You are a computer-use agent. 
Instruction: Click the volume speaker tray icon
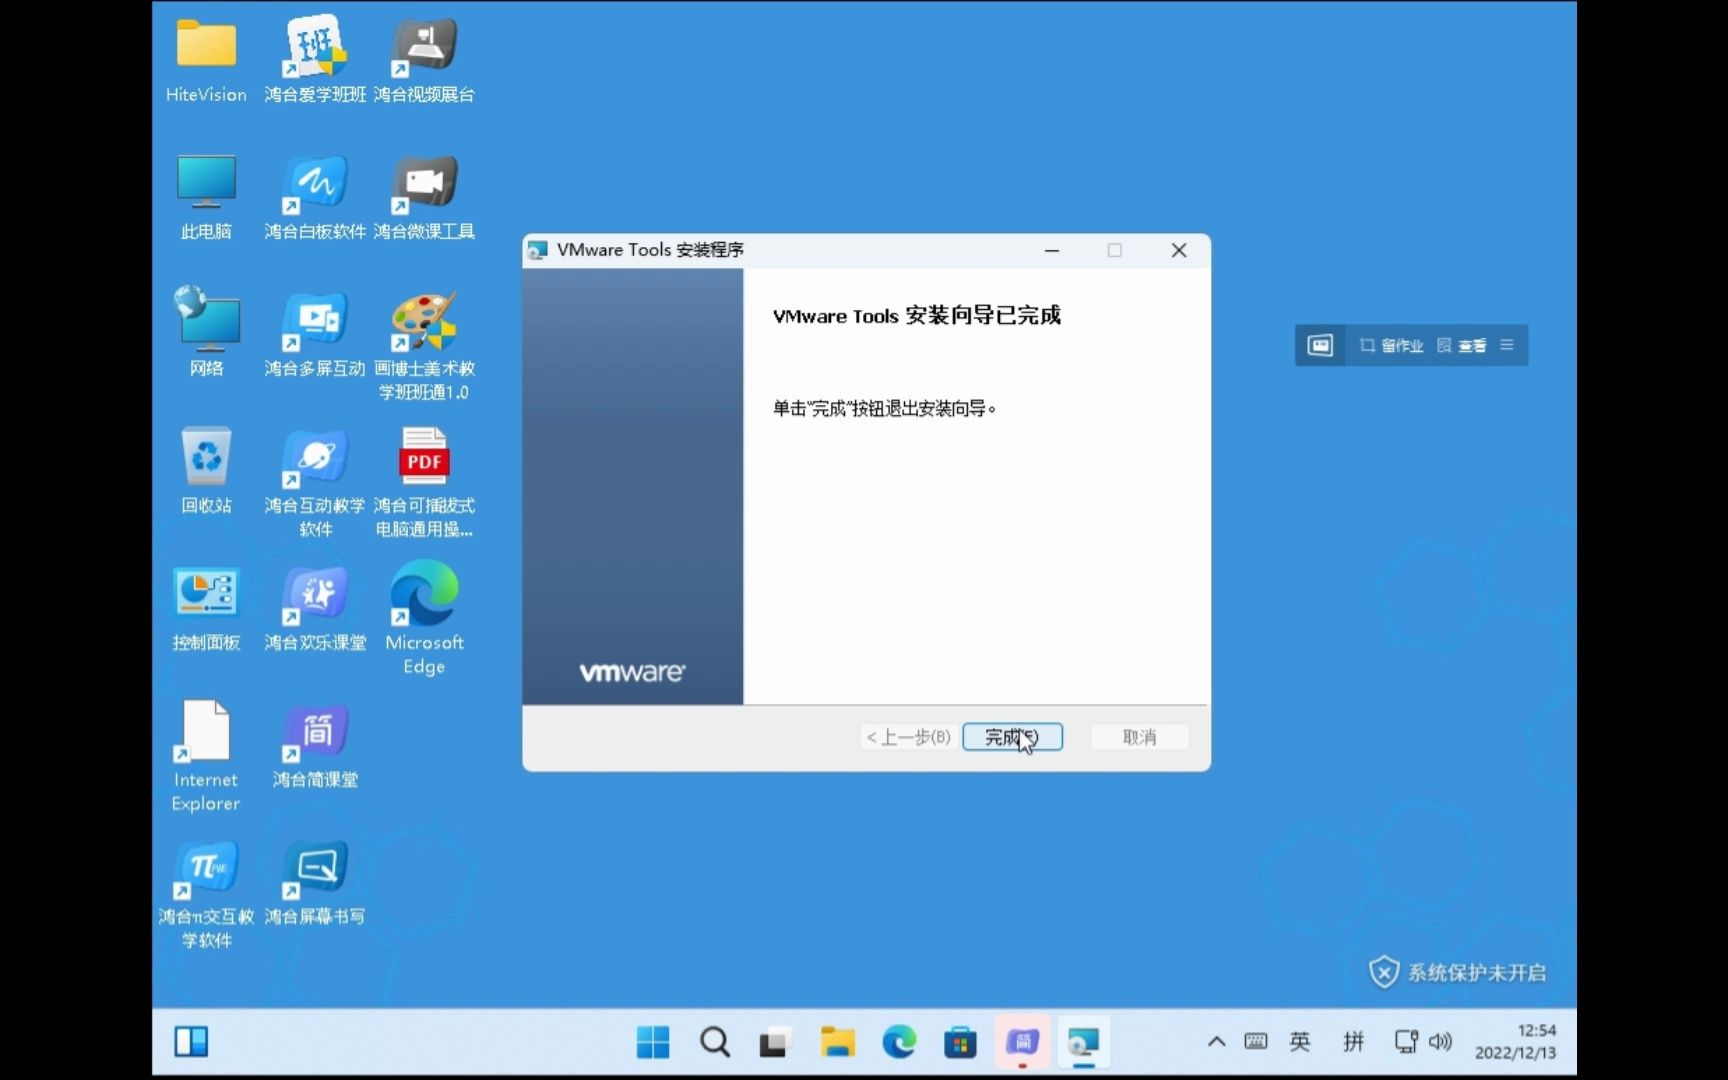pyautogui.click(x=1440, y=1042)
